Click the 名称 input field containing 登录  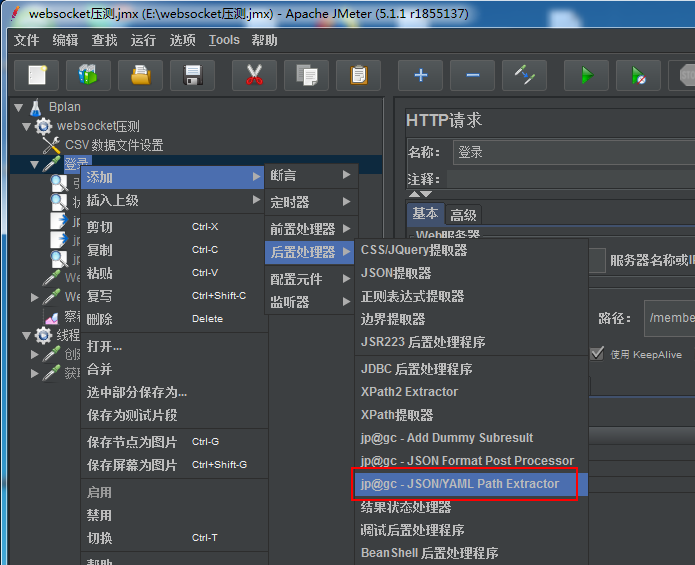point(574,152)
